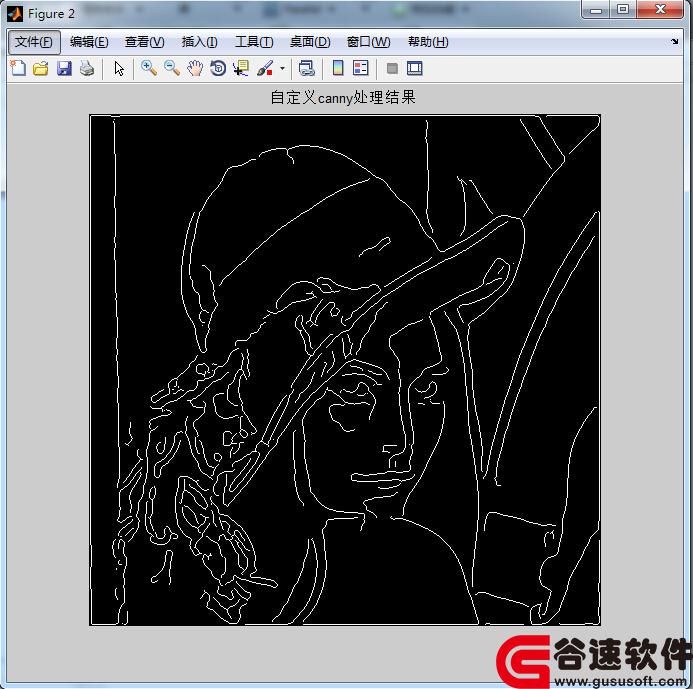The height and width of the screenshot is (689, 693).
Task: Click the New Figure toolbar icon
Action: tap(18, 69)
